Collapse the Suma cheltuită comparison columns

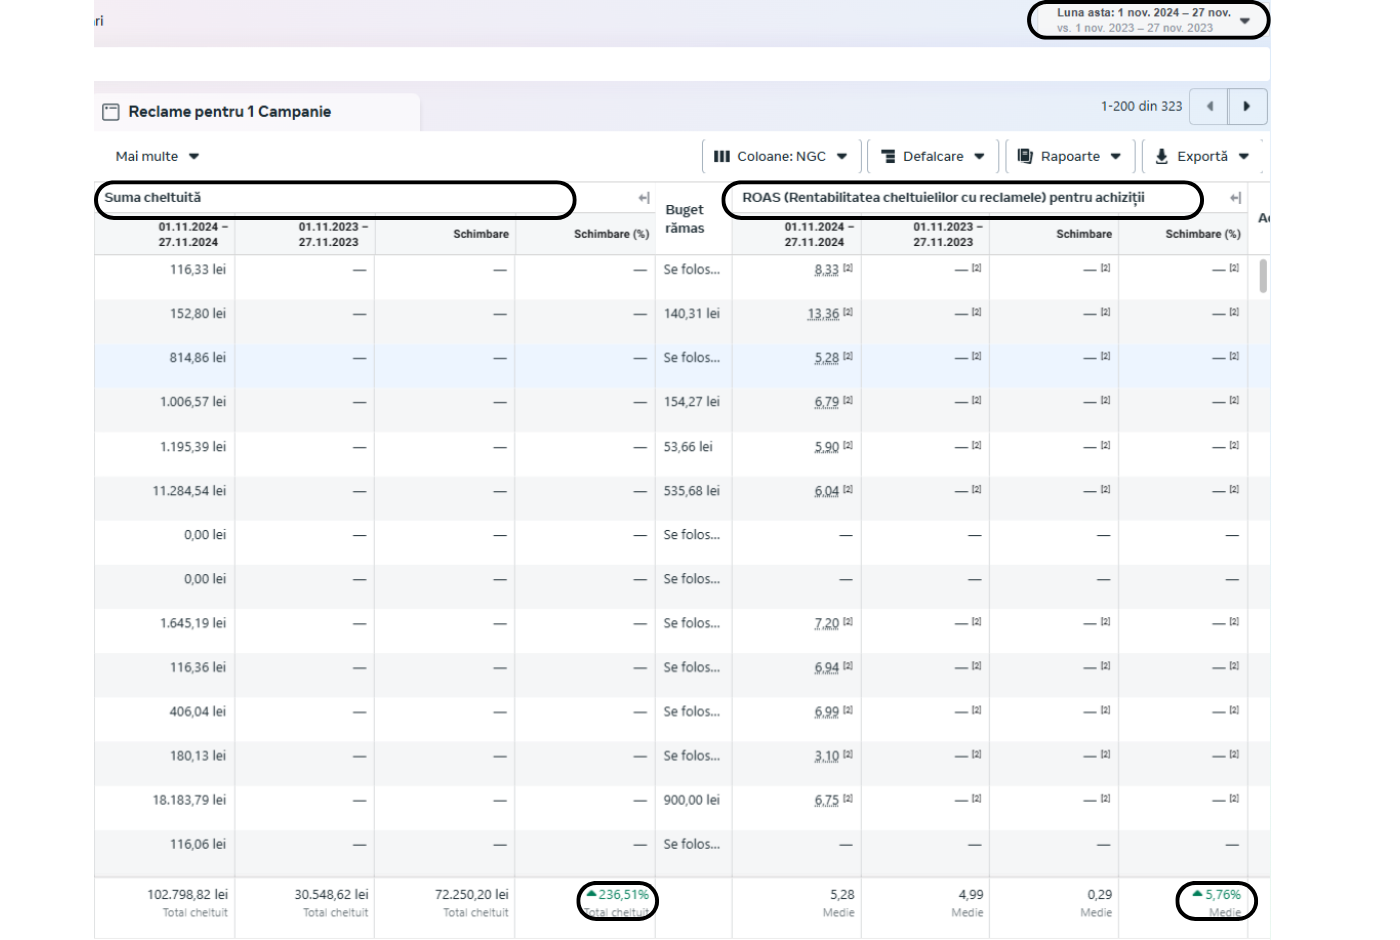tap(644, 198)
